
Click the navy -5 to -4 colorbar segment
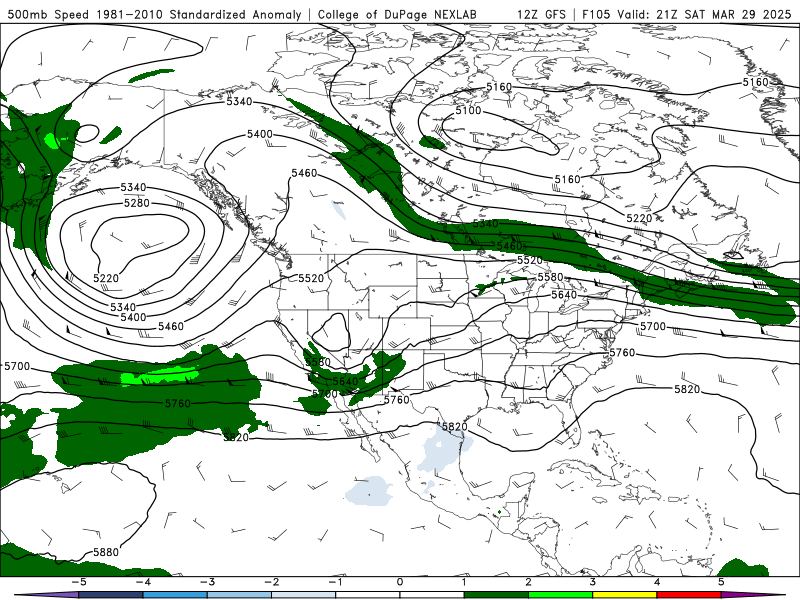[111, 595]
